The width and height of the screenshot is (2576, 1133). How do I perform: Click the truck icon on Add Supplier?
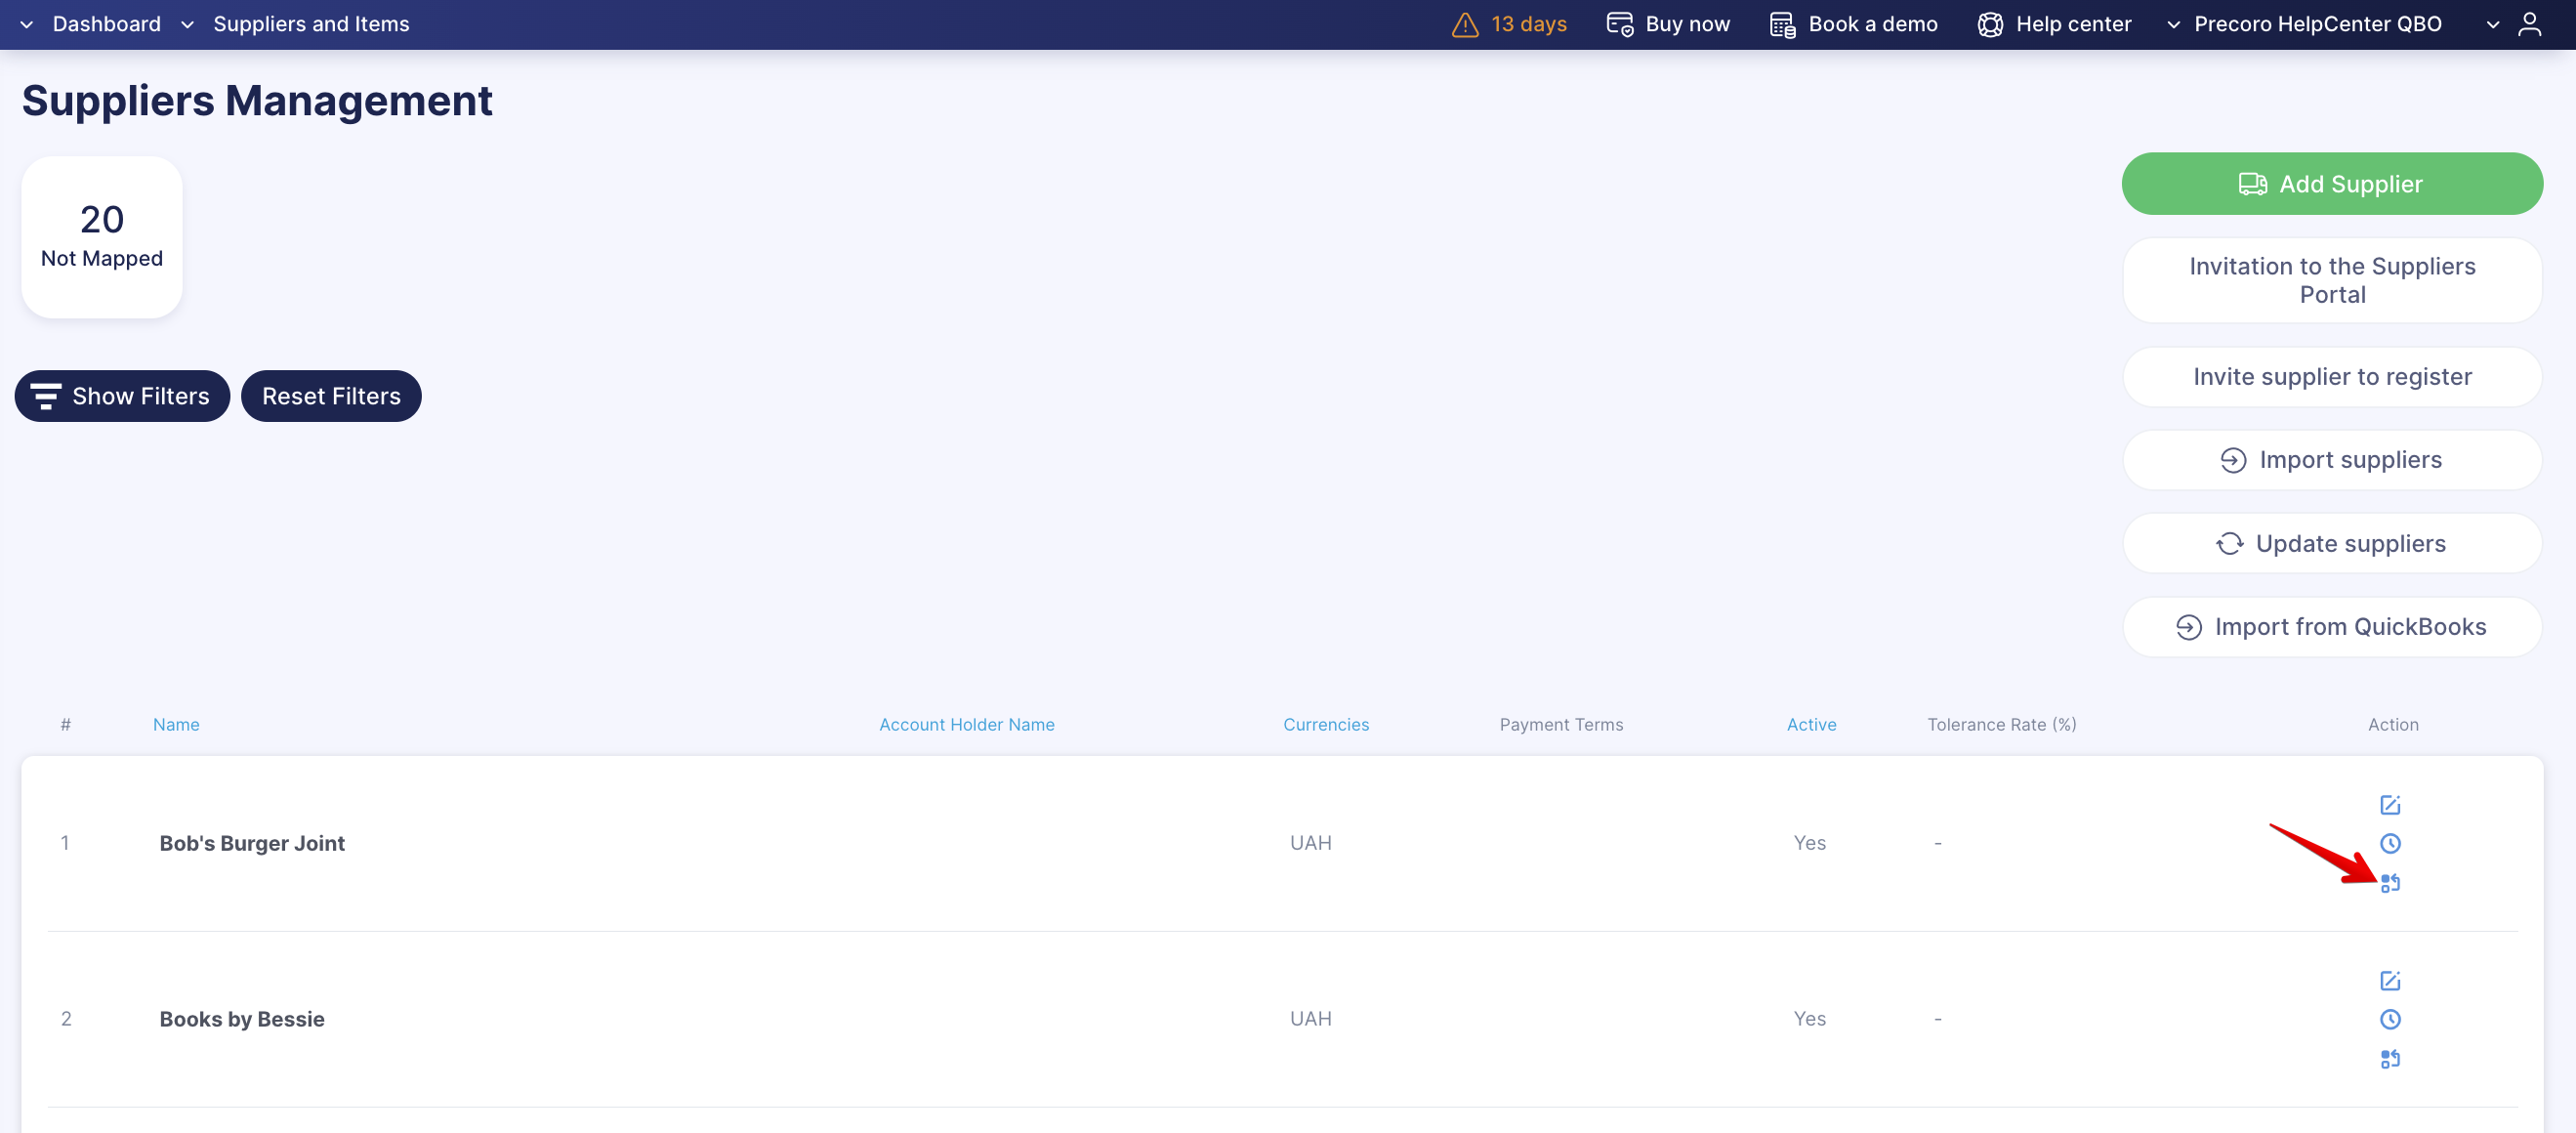tap(2253, 184)
